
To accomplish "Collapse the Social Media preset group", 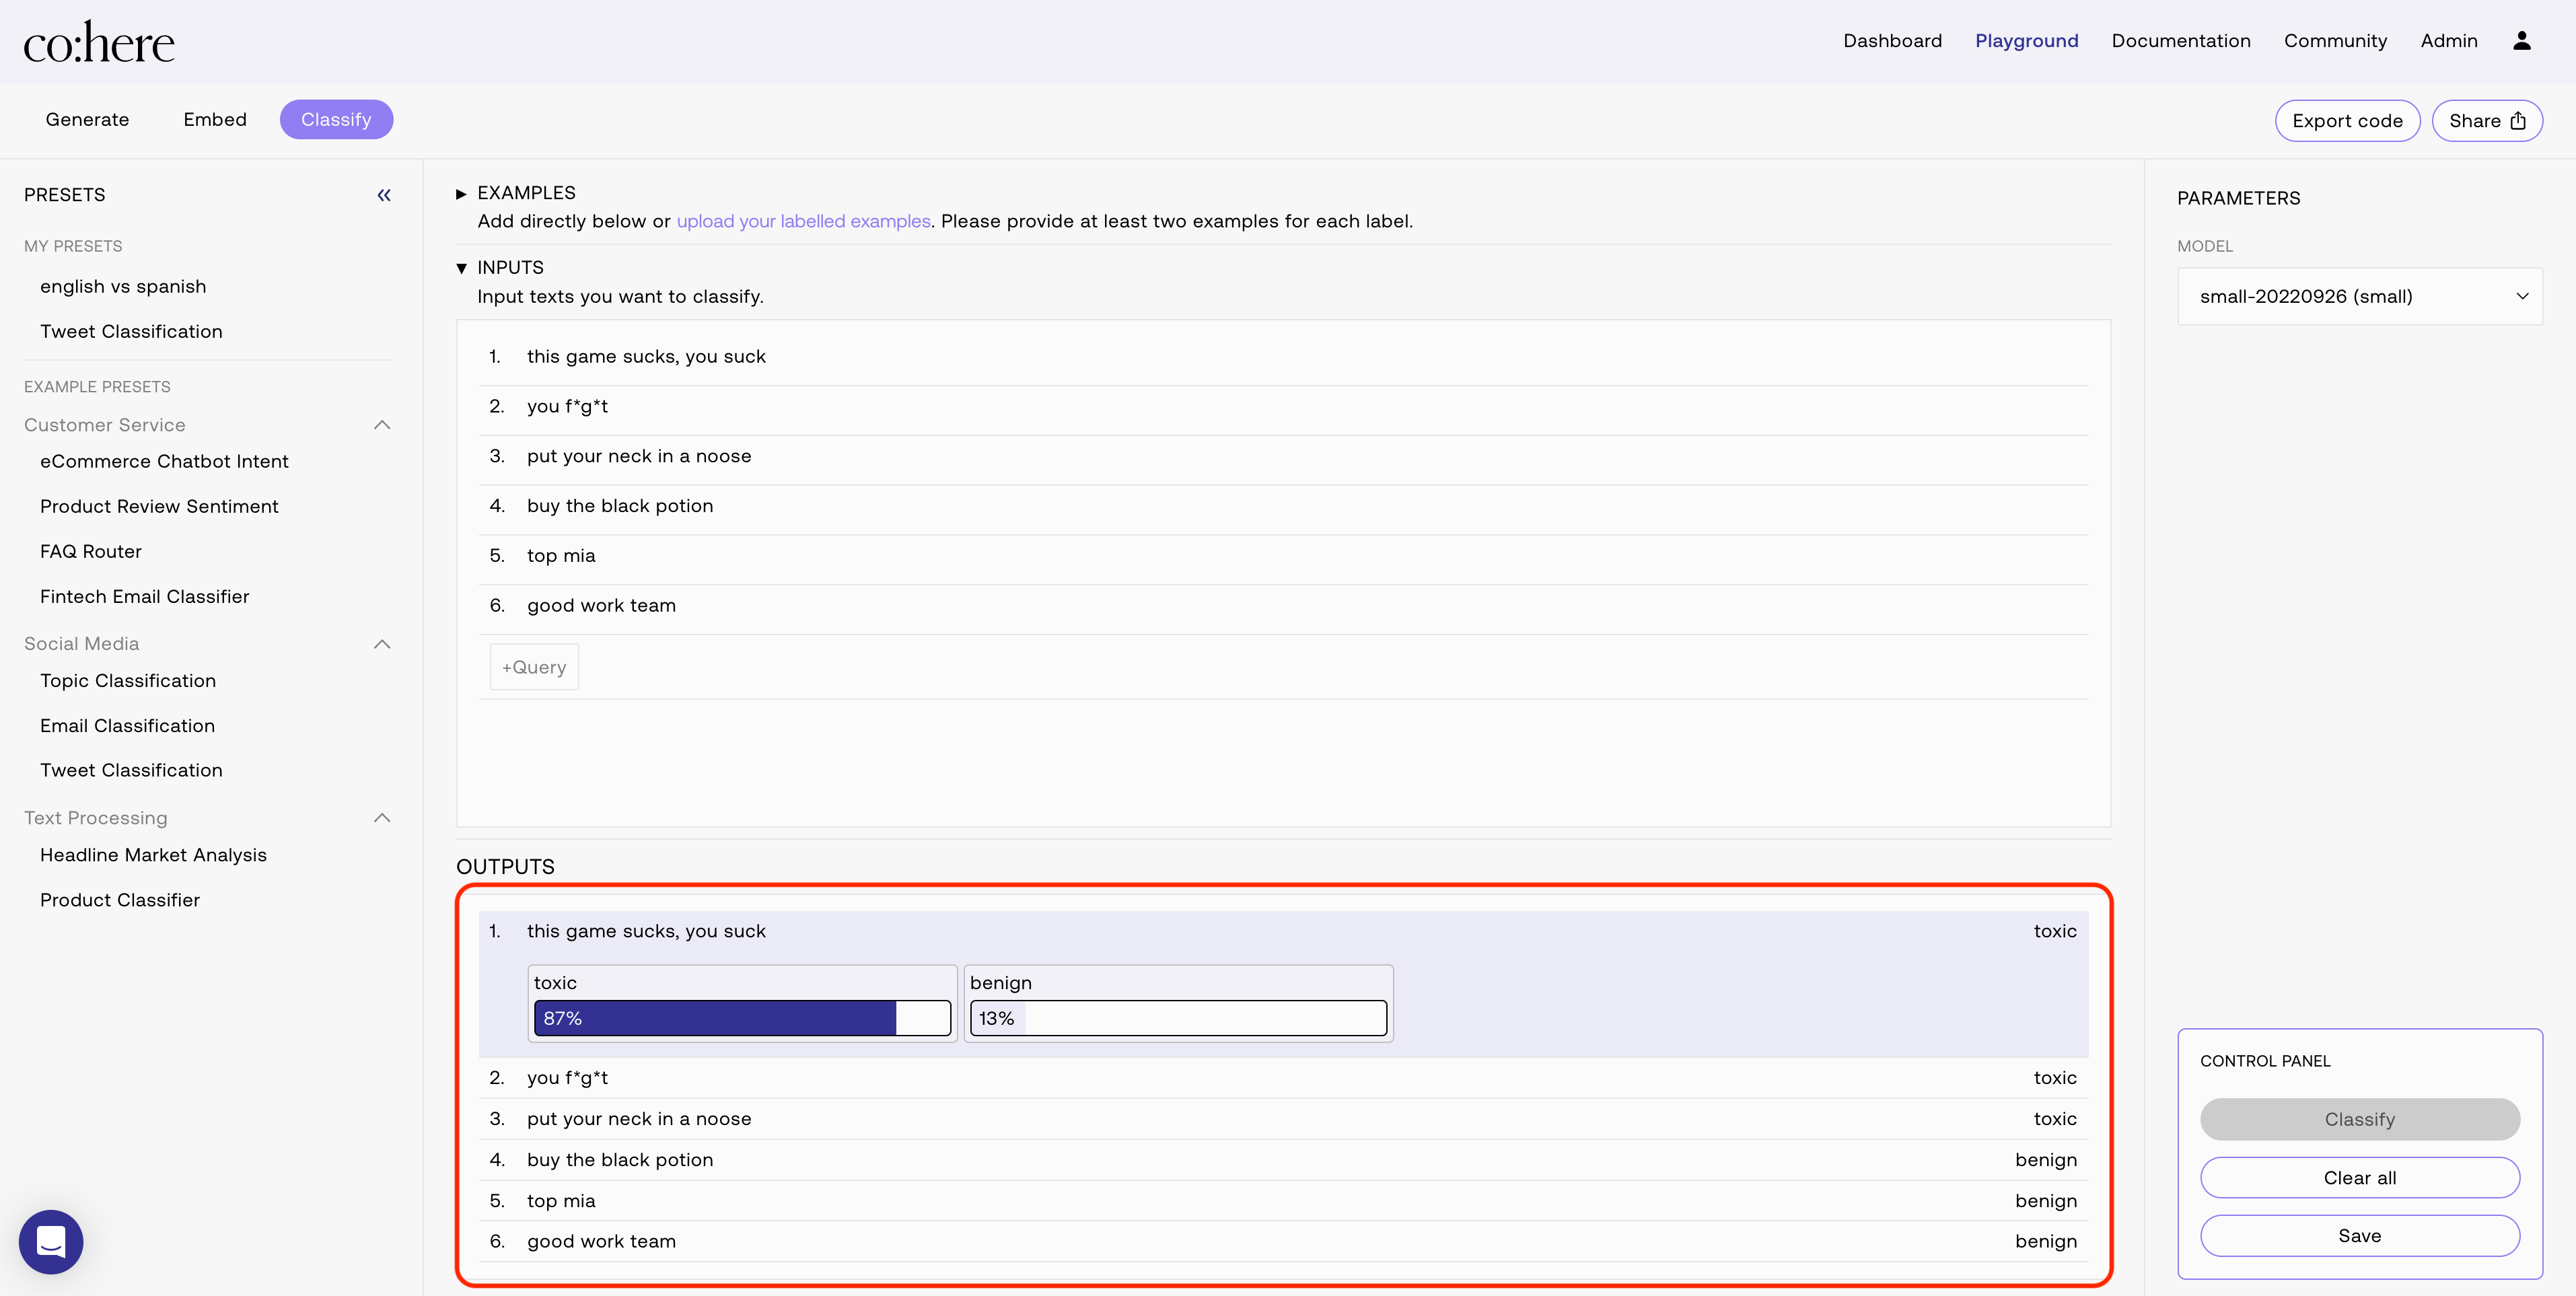I will [382, 644].
